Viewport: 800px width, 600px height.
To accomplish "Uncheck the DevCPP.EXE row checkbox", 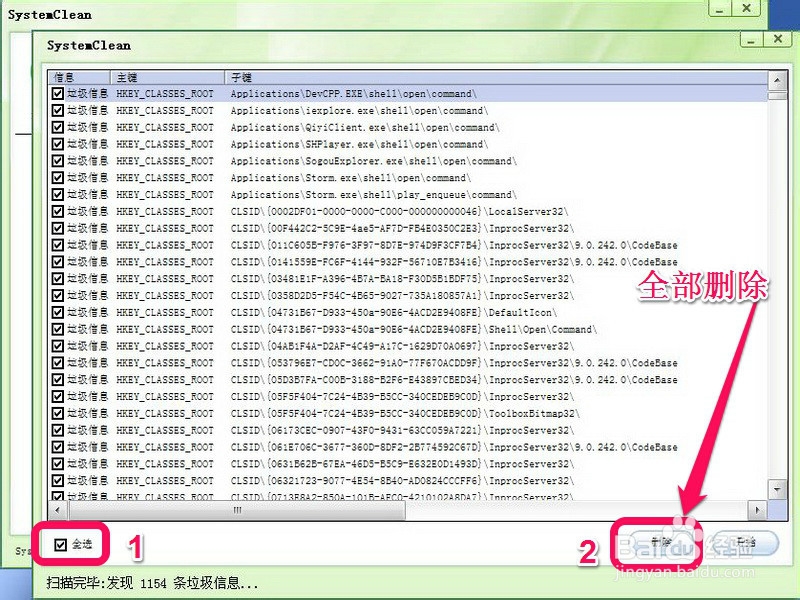I will [x=58, y=93].
